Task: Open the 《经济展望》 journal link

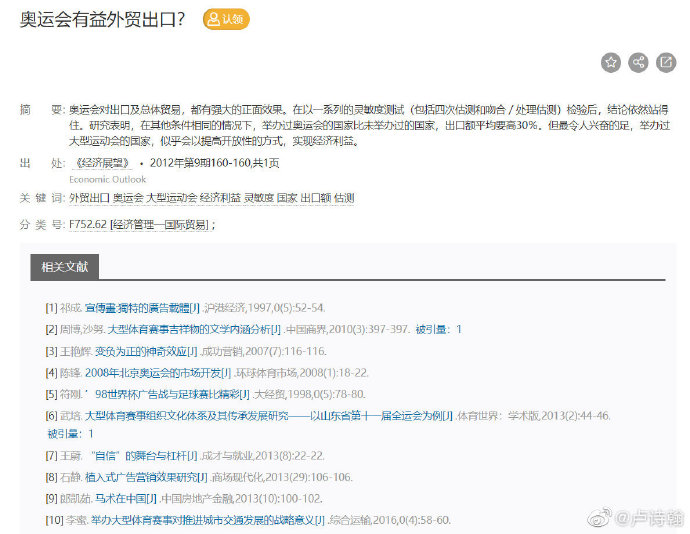Action: (x=101, y=163)
